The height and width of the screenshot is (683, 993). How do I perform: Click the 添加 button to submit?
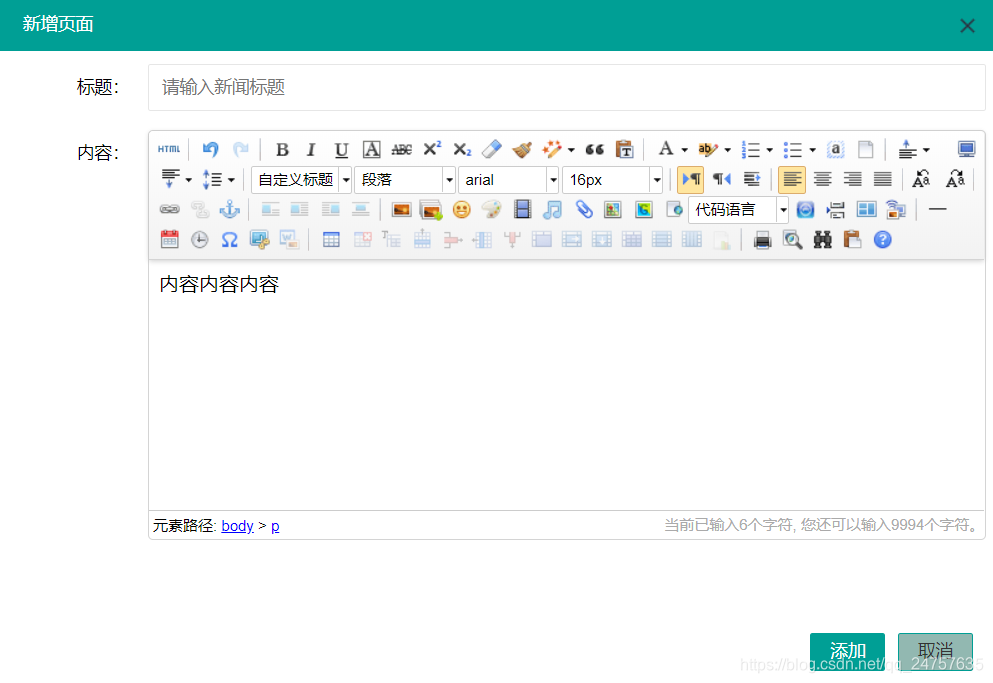point(847,650)
